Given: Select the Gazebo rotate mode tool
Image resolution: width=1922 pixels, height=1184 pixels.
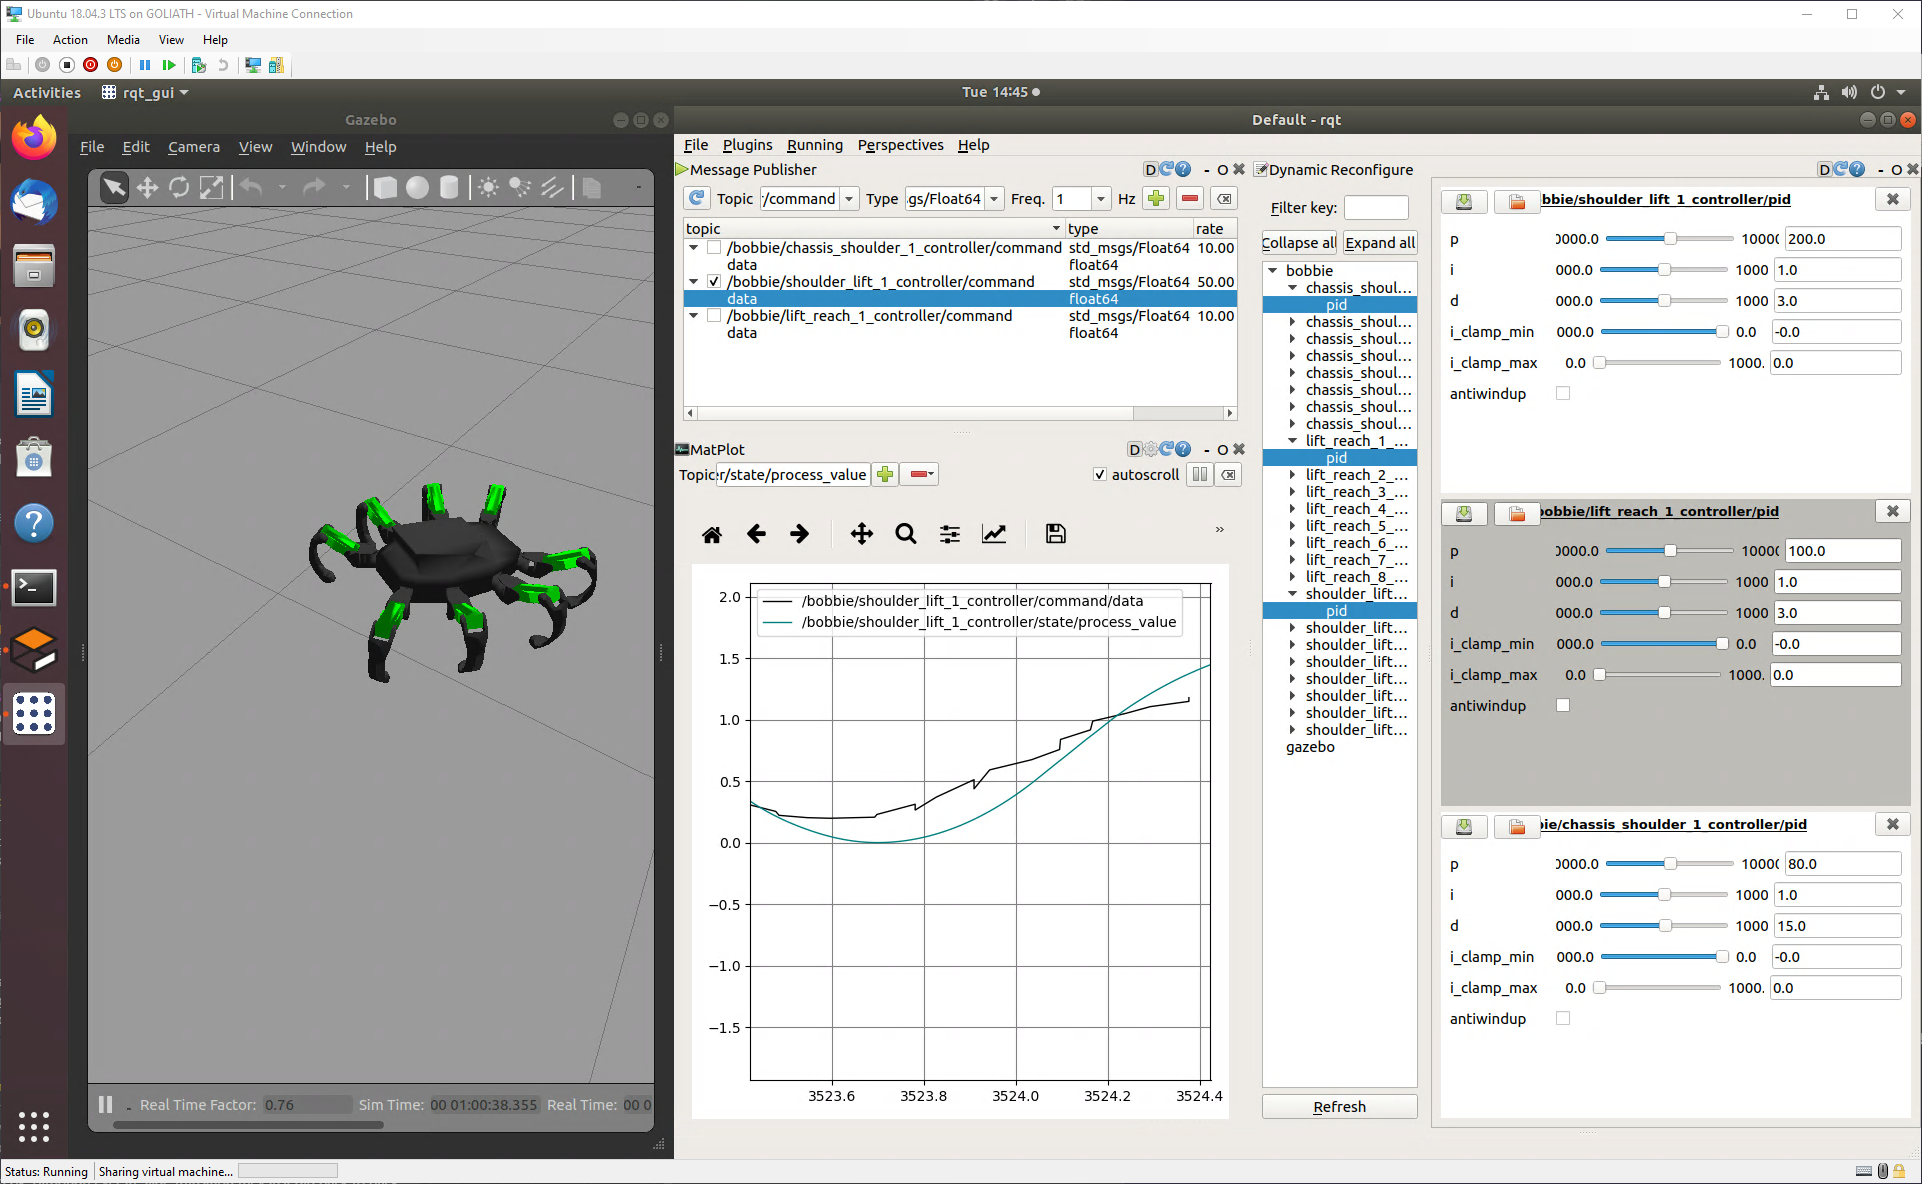Looking at the screenshot, I should (x=179, y=188).
